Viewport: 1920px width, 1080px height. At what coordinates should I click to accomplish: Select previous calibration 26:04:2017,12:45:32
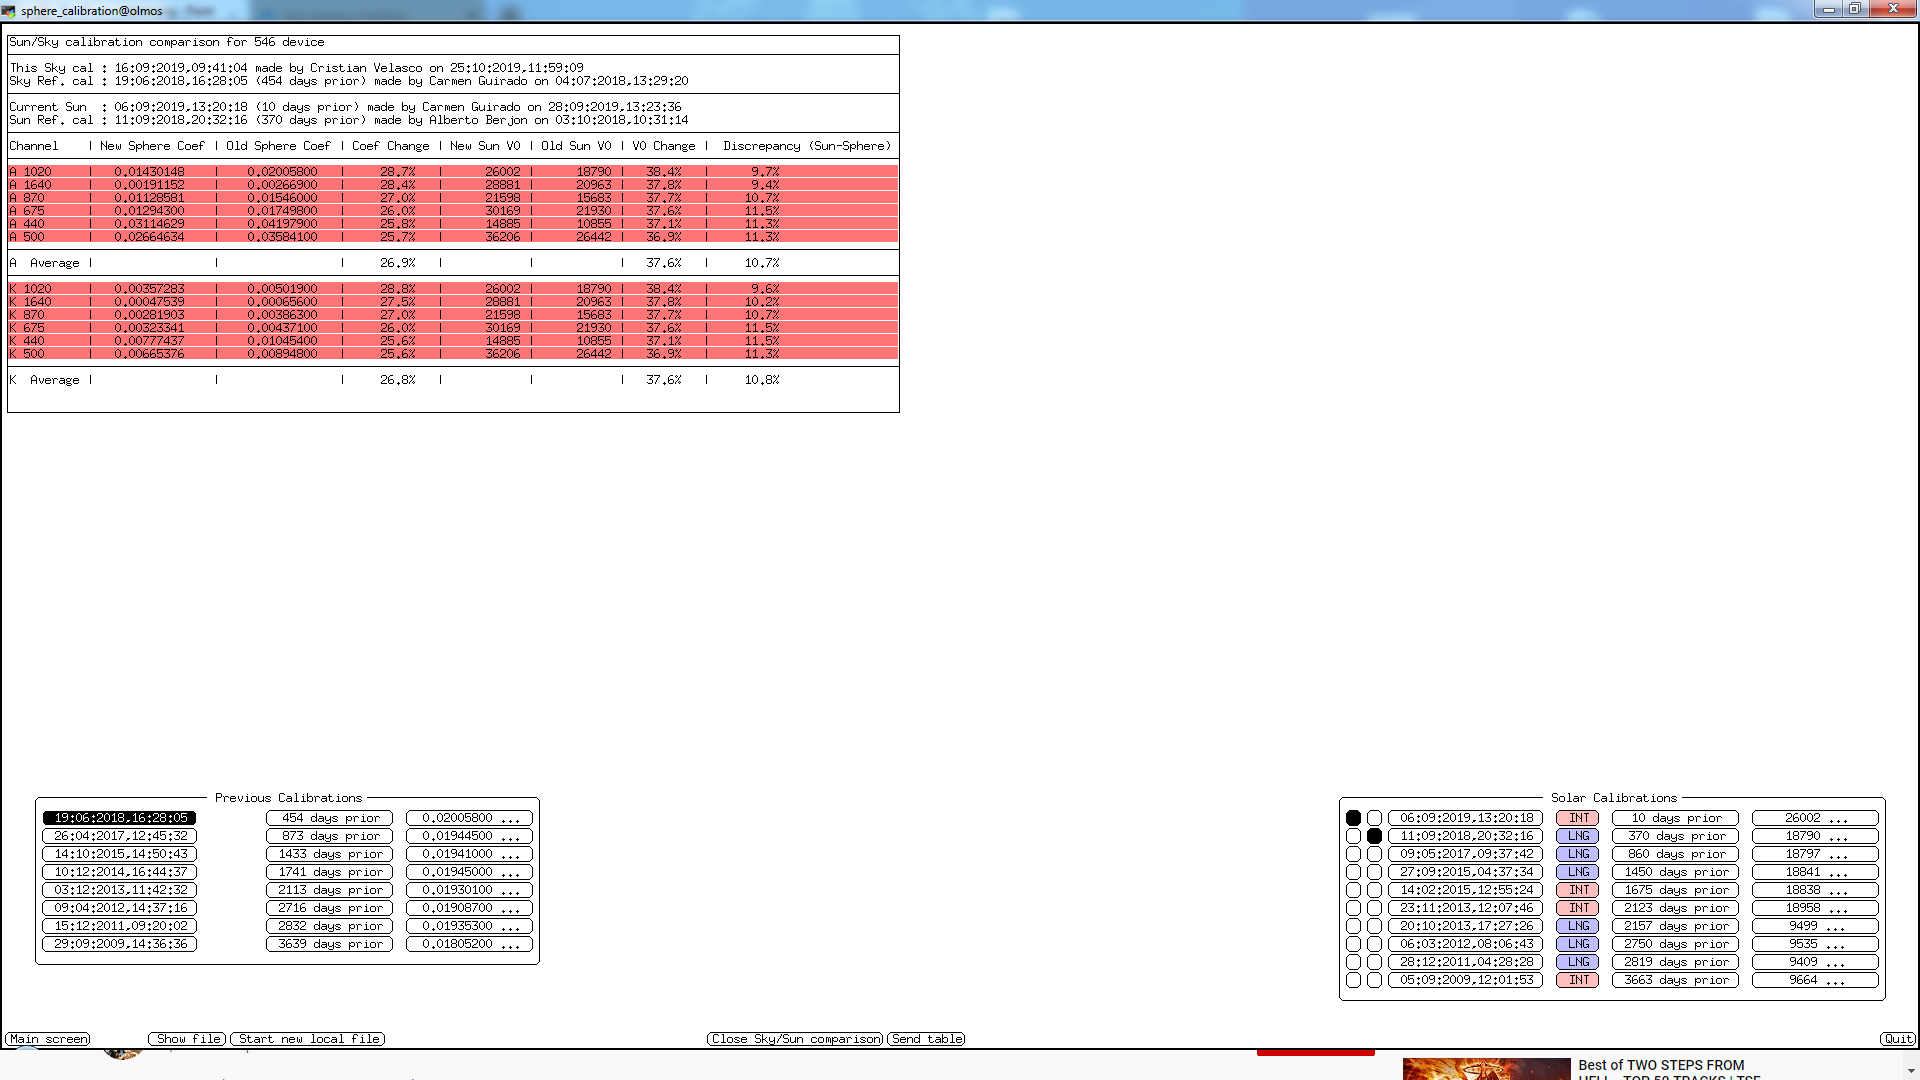pyautogui.click(x=120, y=836)
